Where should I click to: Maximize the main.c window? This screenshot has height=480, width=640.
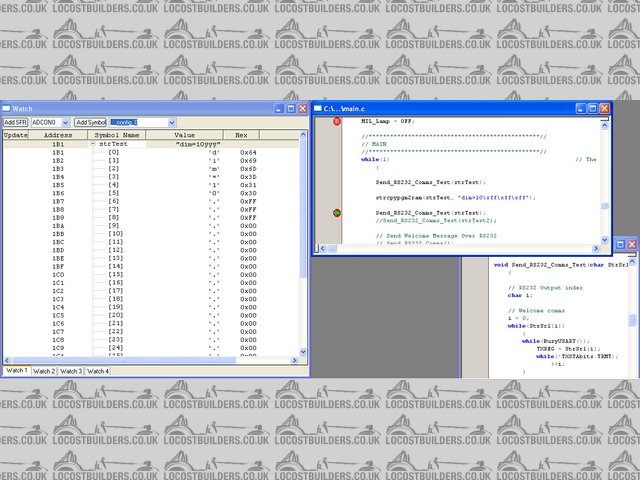click(593, 109)
